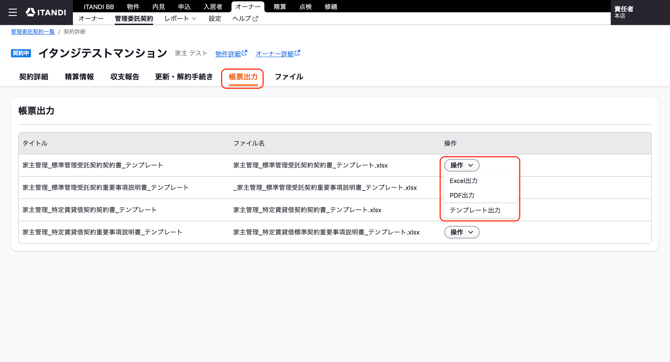Screen dimensions: 670x362
Task: Open the 内見 top navigation tab
Action: pyautogui.click(x=159, y=7)
